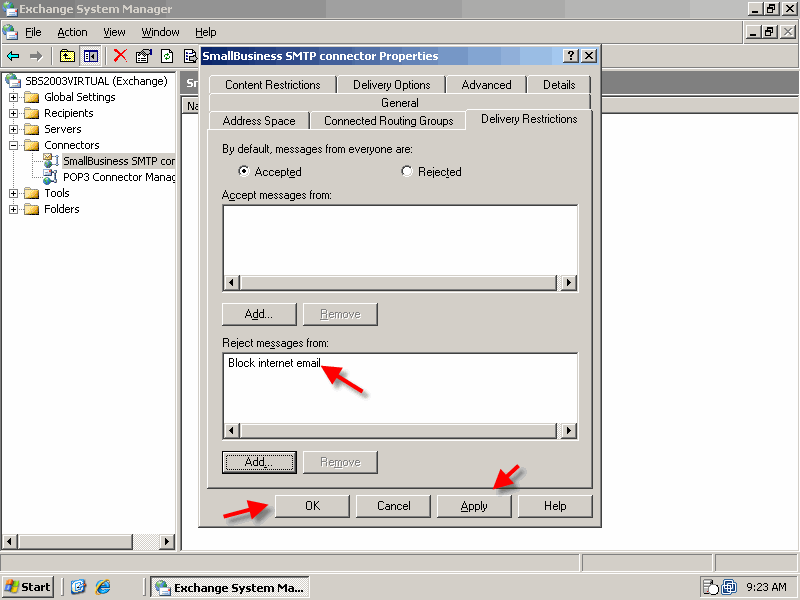Expand the Servers node
800x600 pixels.
(14, 129)
